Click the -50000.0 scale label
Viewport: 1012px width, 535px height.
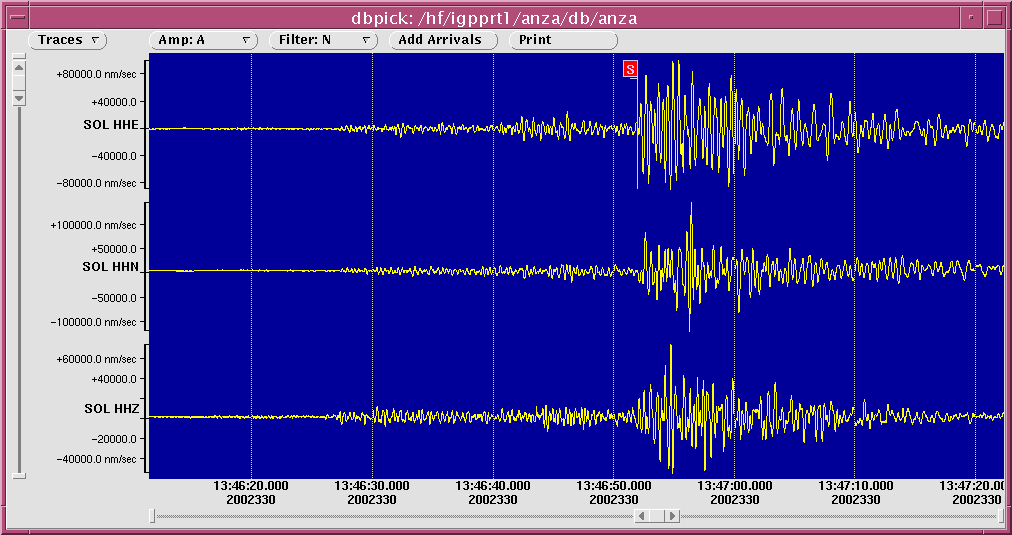click(x=112, y=298)
